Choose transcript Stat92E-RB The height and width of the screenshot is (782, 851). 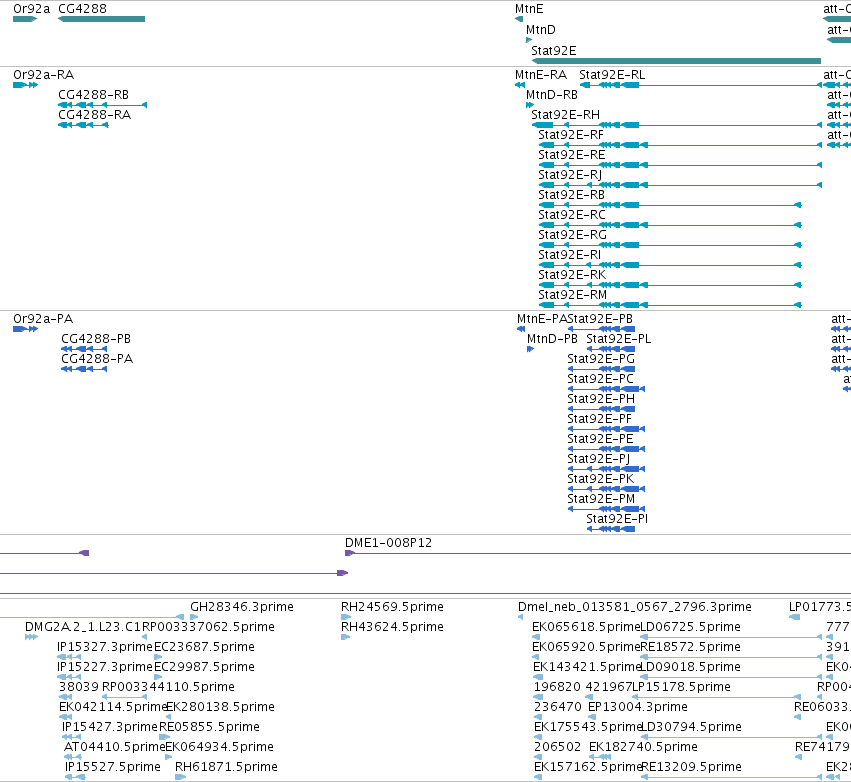tap(571, 195)
